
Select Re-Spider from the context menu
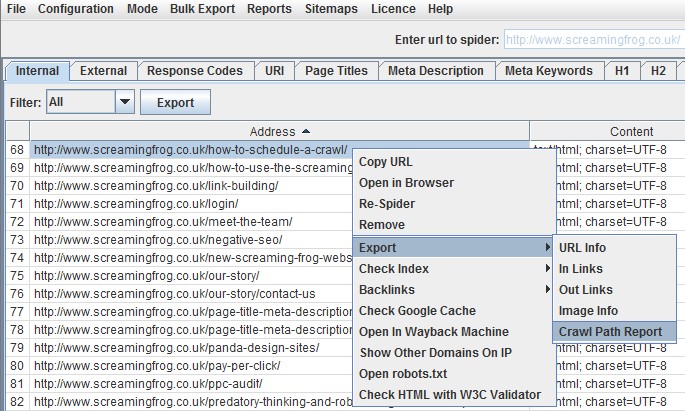387,204
